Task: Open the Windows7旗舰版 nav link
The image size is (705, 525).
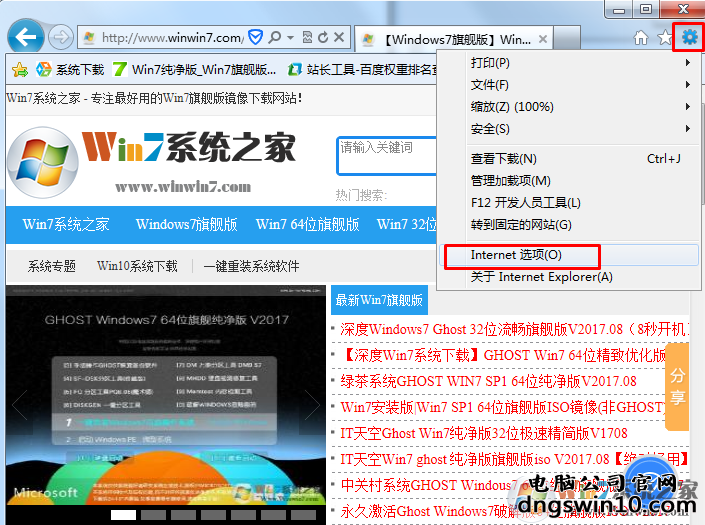Action: pyautogui.click(x=187, y=224)
